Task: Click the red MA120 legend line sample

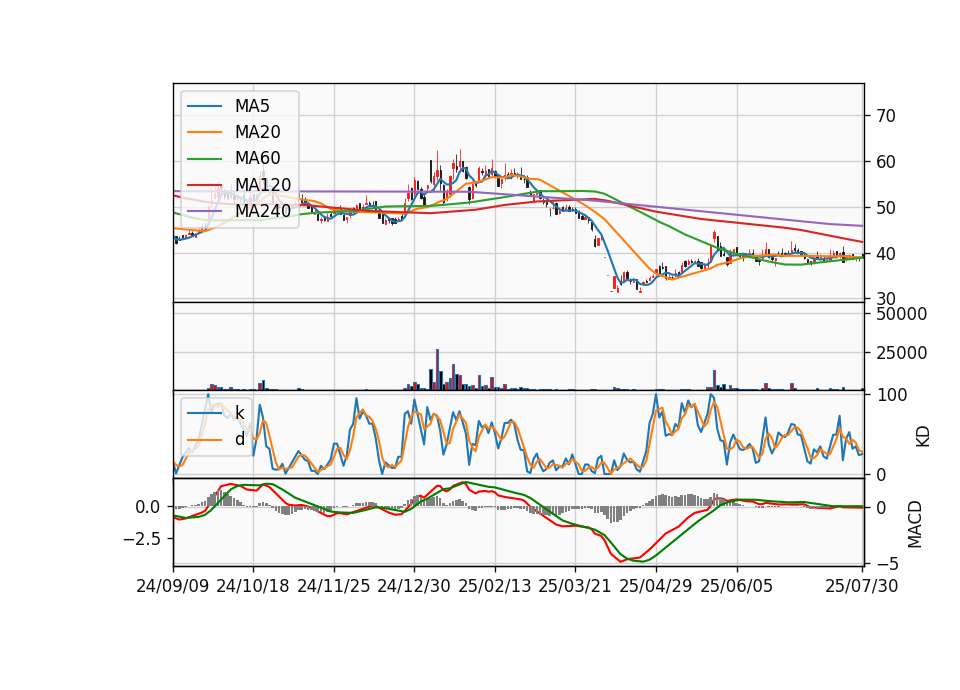Action: click(204, 185)
